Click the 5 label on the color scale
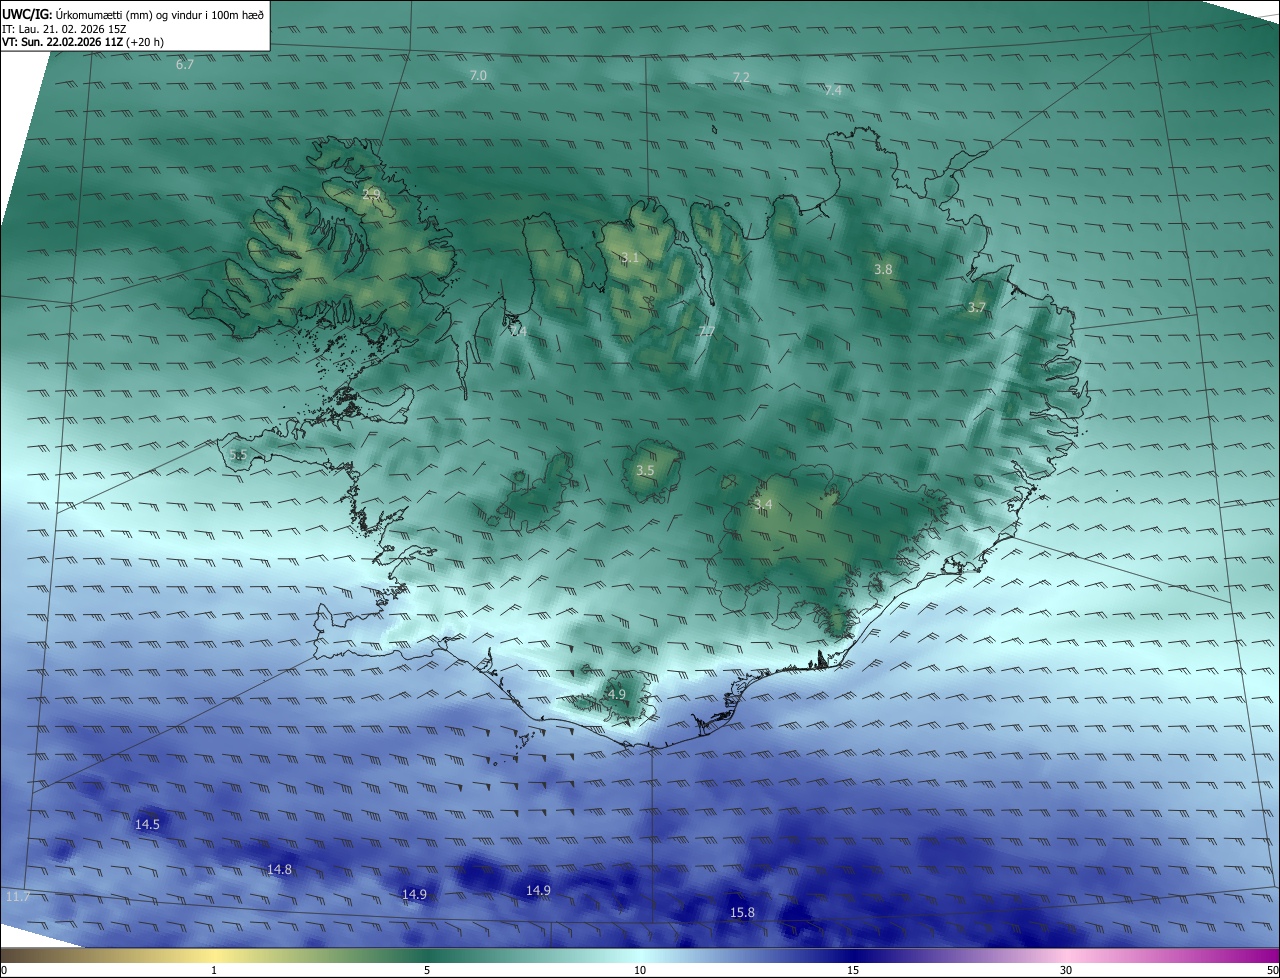This screenshot has height=978, width=1280. (427, 970)
